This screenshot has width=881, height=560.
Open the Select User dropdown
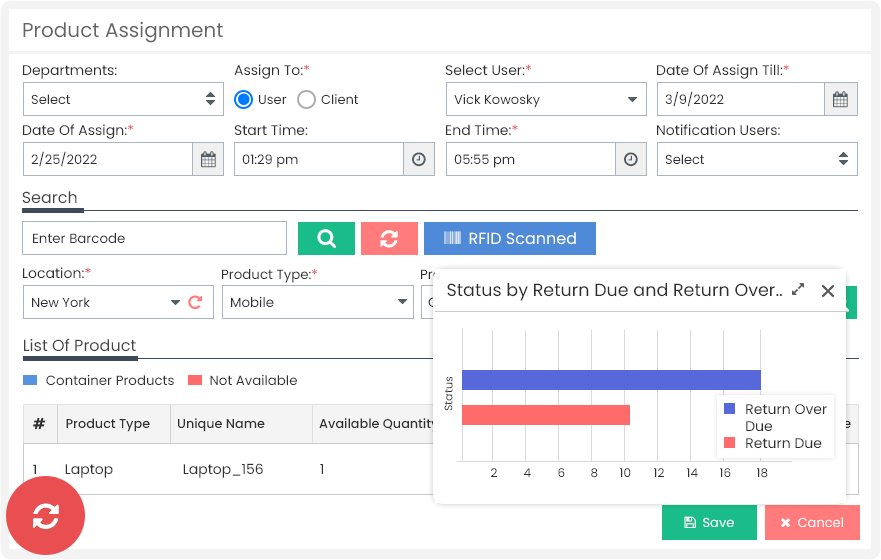[546, 99]
